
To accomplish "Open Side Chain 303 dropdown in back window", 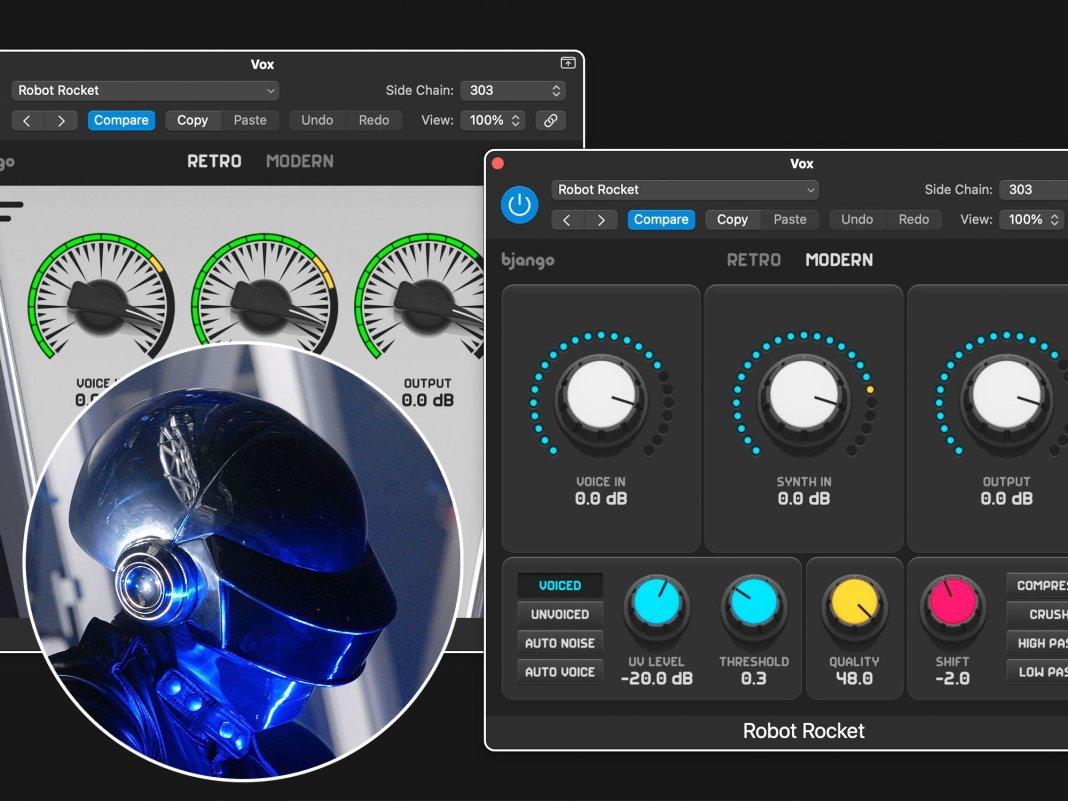I will 513,90.
